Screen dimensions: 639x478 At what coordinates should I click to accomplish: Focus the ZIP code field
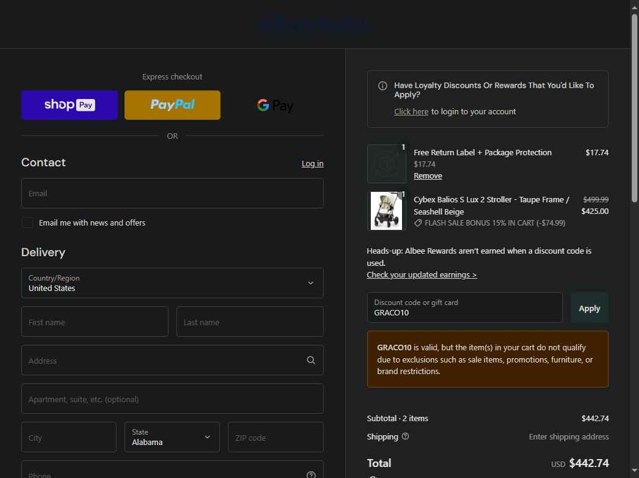tap(276, 437)
